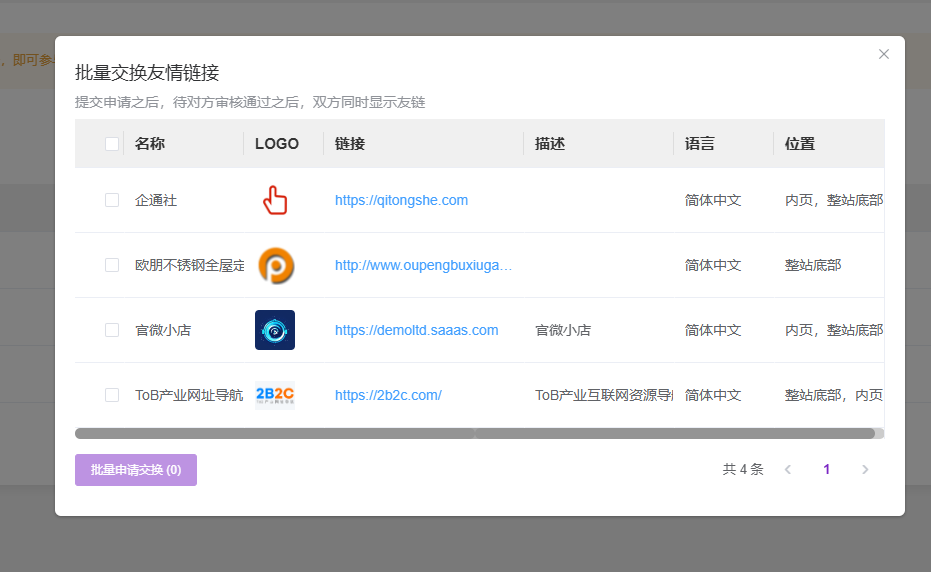This screenshot has height=572, width=931.
Task: Visit the https://demoltd.saaas.com link
Action: pos(416,330)
